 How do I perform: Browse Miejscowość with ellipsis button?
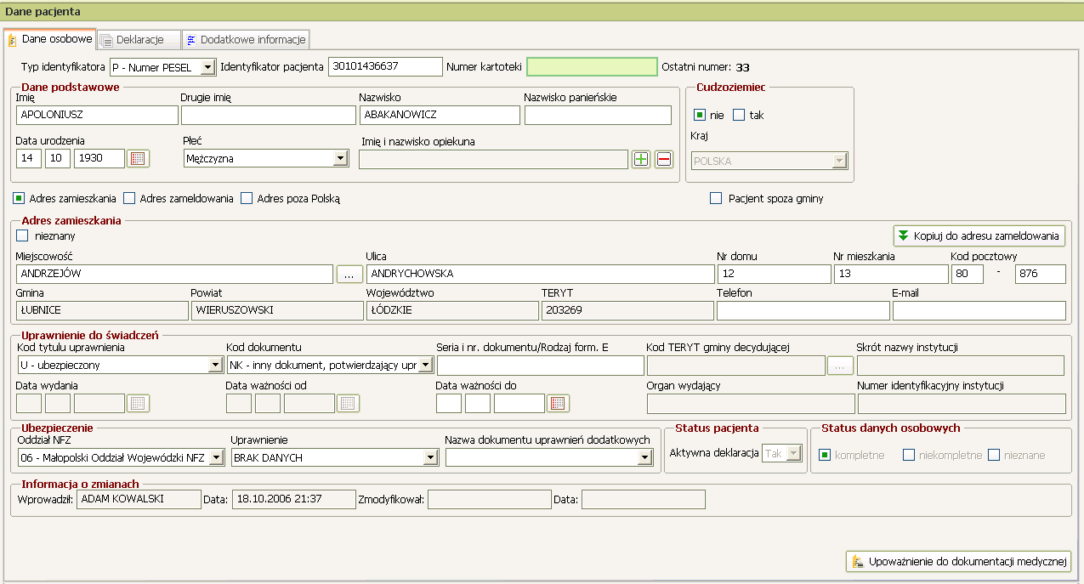point(349,274)
